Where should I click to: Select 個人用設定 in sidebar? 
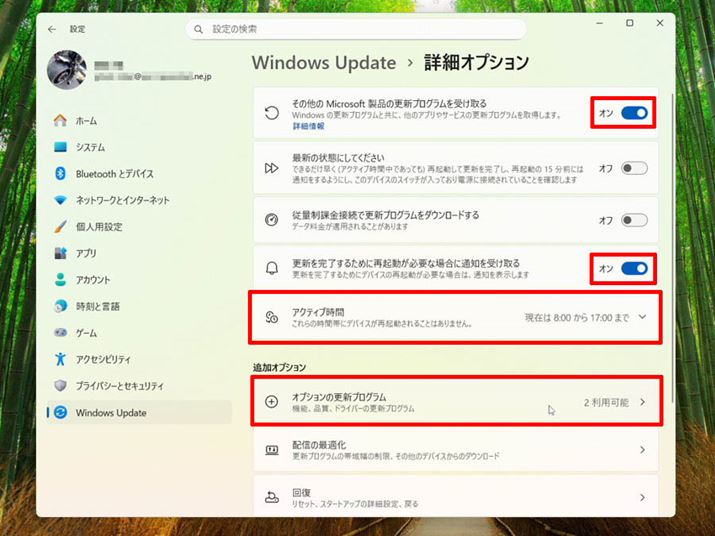[x=139, y=227]
